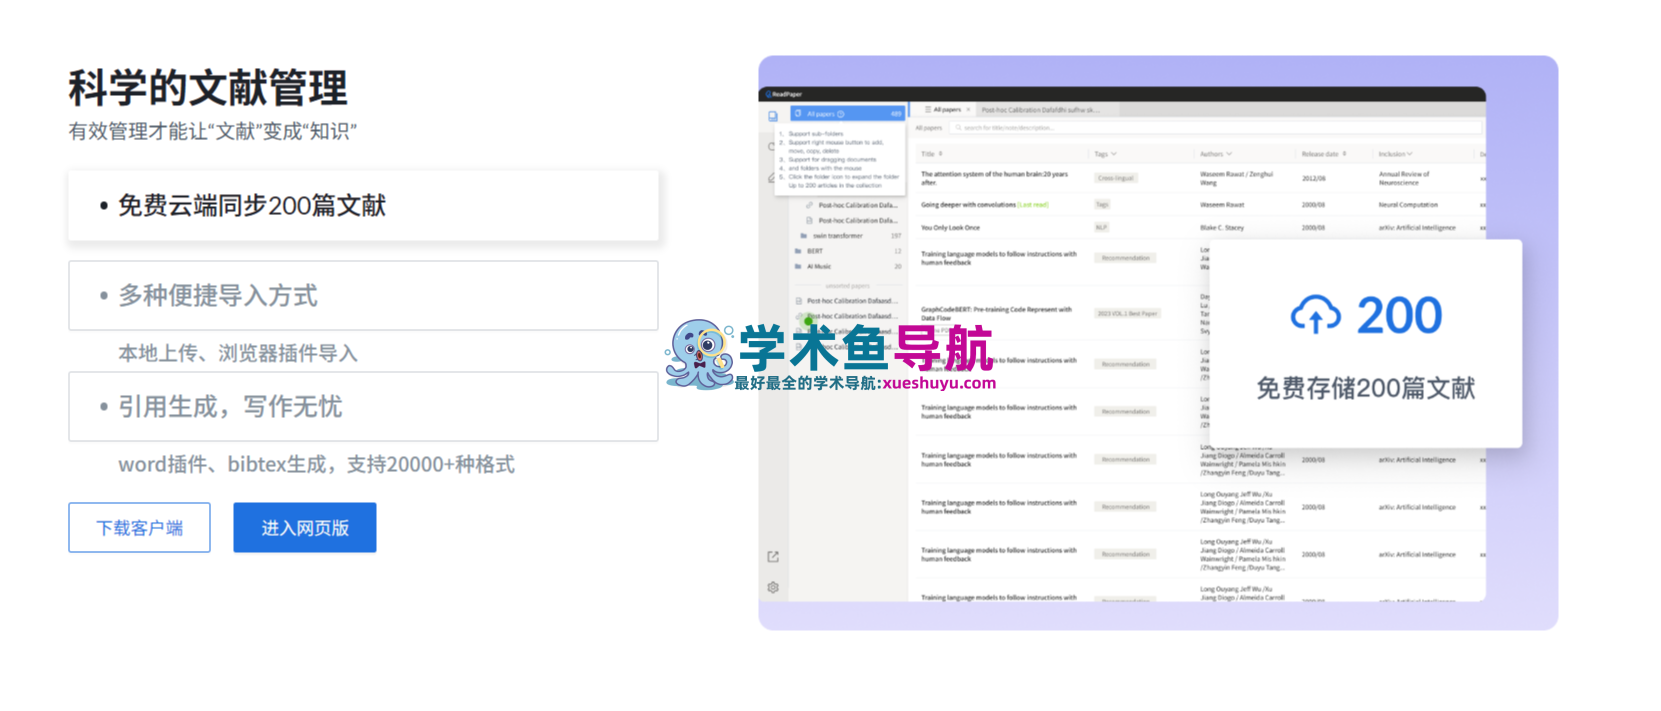
Task: Click the NLP tag
Action: [x=1101, y=227]
